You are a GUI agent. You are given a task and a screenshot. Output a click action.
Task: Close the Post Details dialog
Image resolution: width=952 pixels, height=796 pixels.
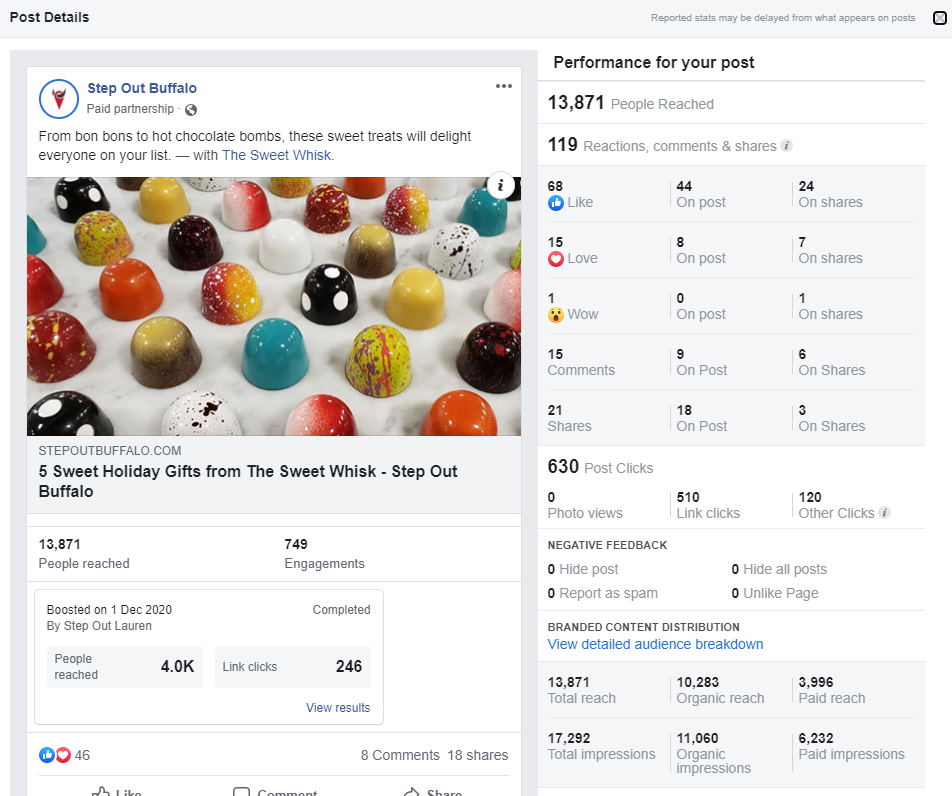click(x=939, y=18)
